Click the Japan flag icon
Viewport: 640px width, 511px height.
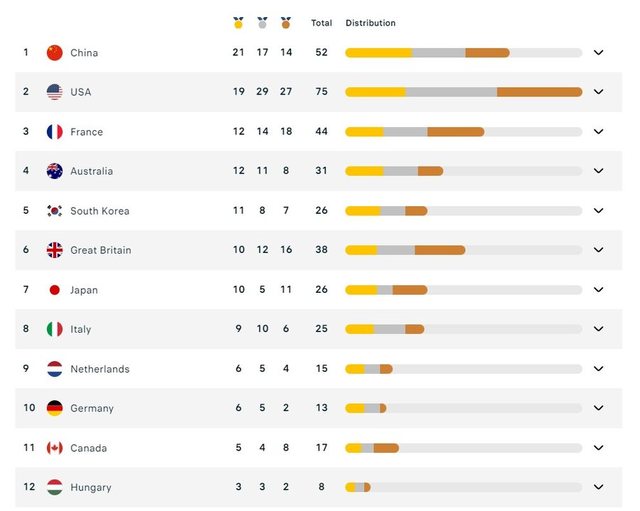(x=55, y=290)
